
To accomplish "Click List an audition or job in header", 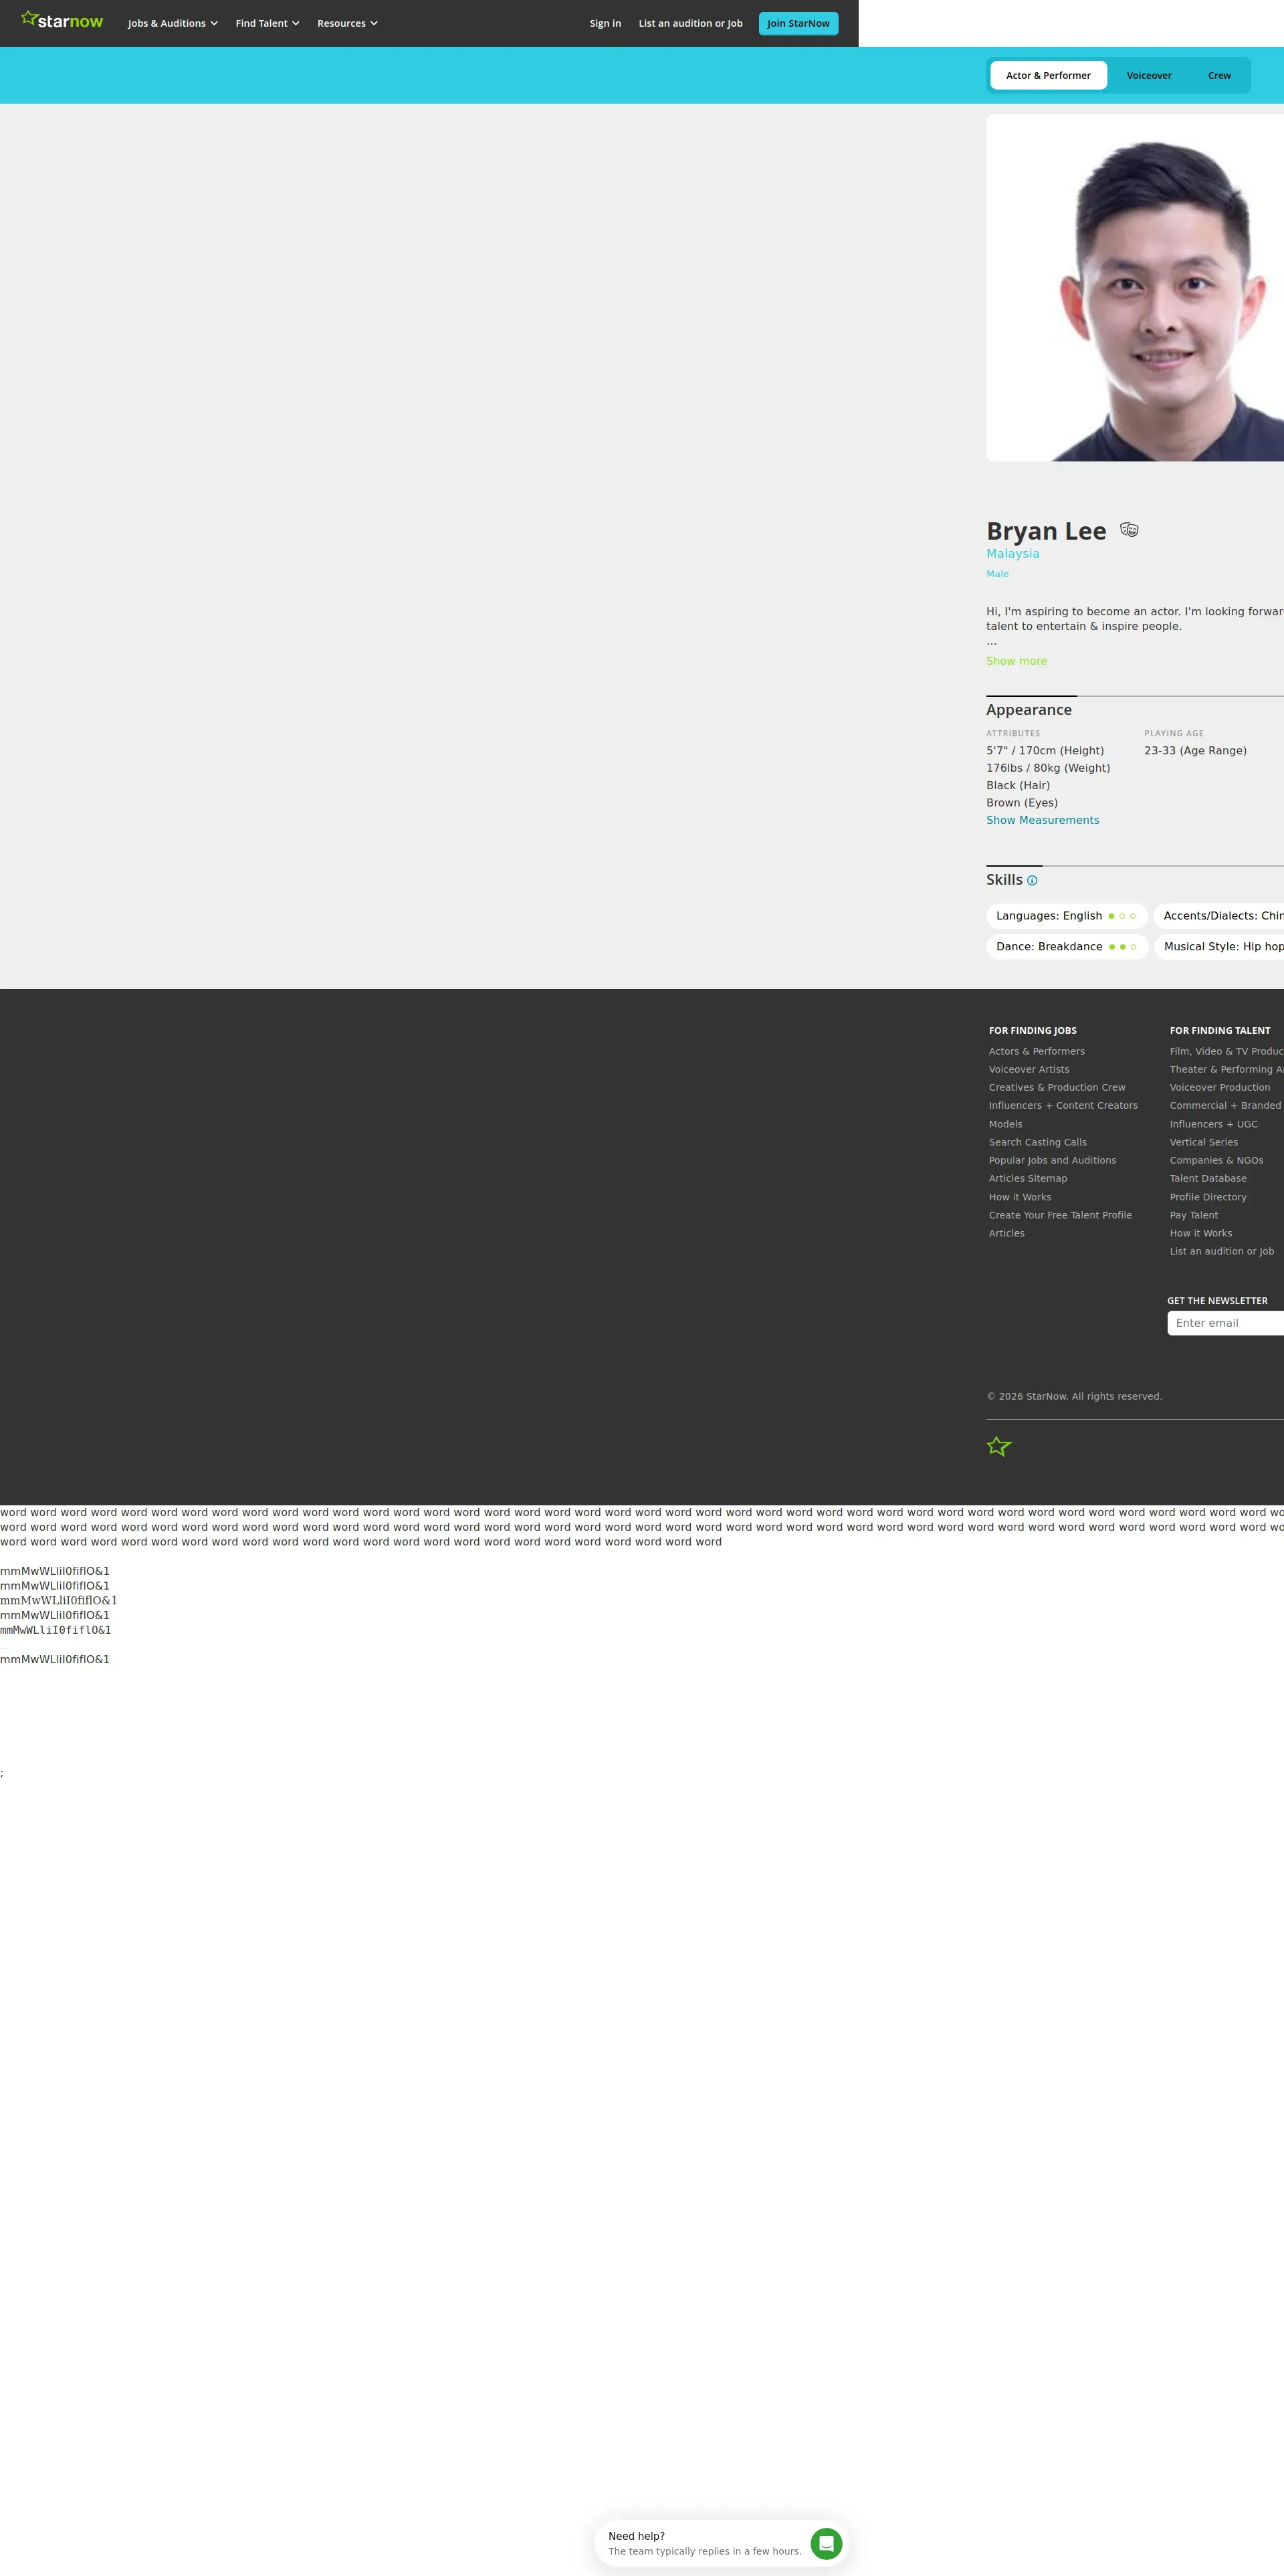I will click(690, 23).
